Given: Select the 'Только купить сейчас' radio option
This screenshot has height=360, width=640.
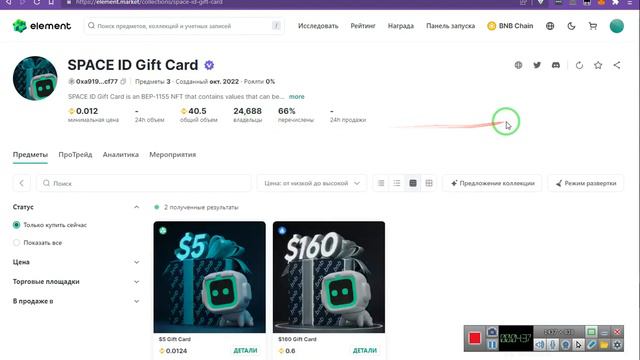Looking at the screenshot, I should pyautogui.click(x=16, y=225).
